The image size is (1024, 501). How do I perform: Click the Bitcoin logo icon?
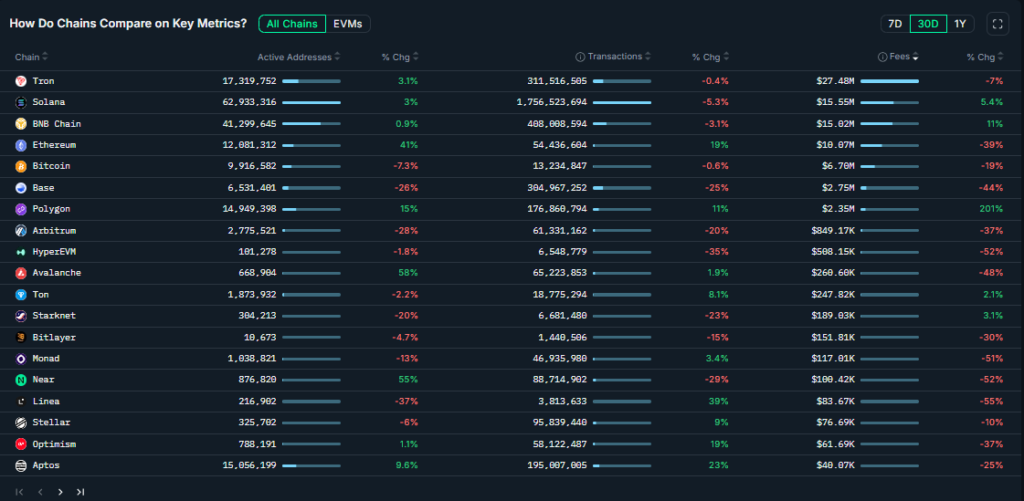point(21,166)
